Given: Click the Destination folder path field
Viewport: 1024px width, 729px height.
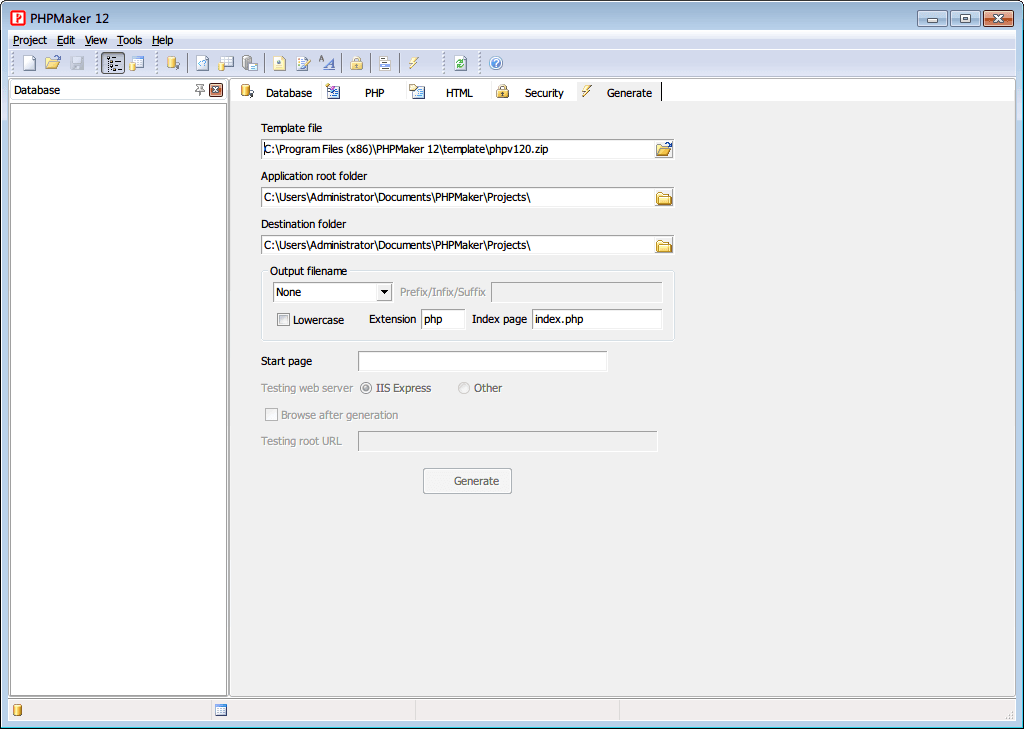Looking at the screenshot, I should click(457, 245).
